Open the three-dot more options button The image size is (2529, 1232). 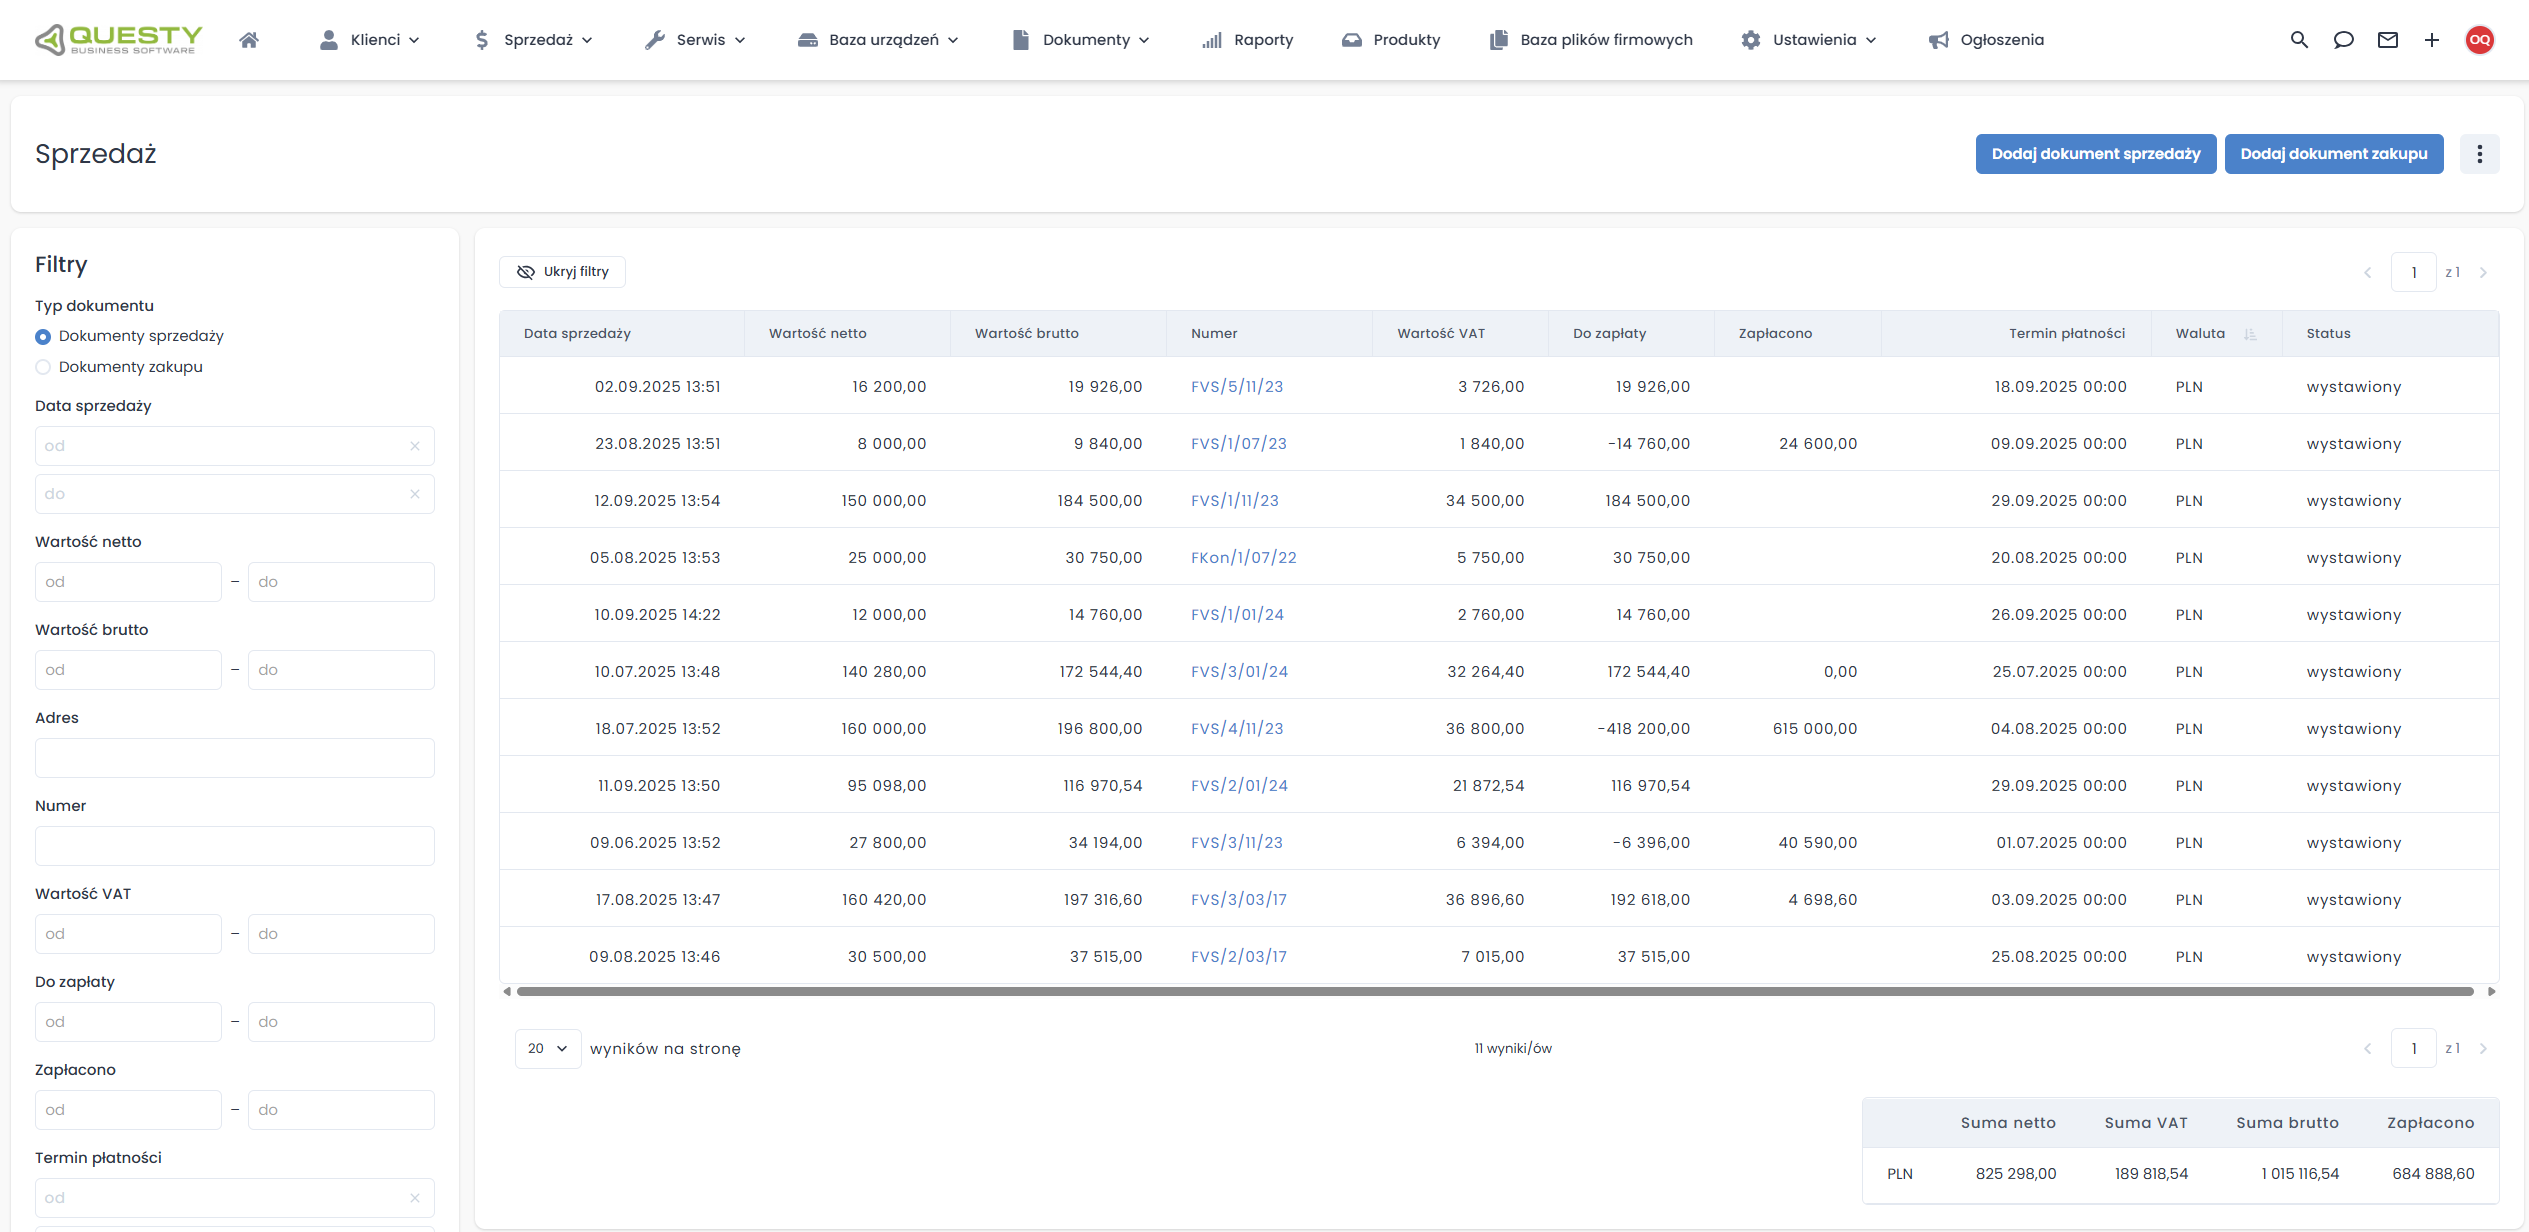tap(2479, 154)
